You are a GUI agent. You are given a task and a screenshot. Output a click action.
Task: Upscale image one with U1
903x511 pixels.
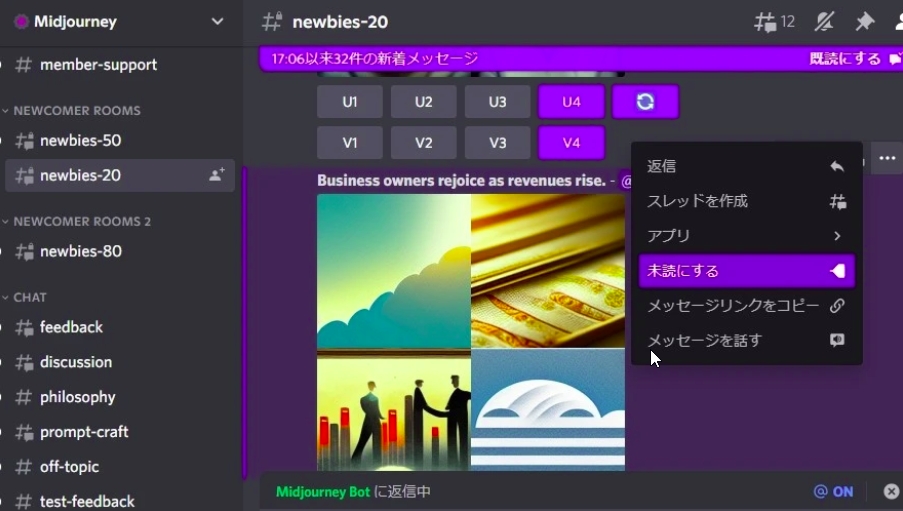[350, 102]
